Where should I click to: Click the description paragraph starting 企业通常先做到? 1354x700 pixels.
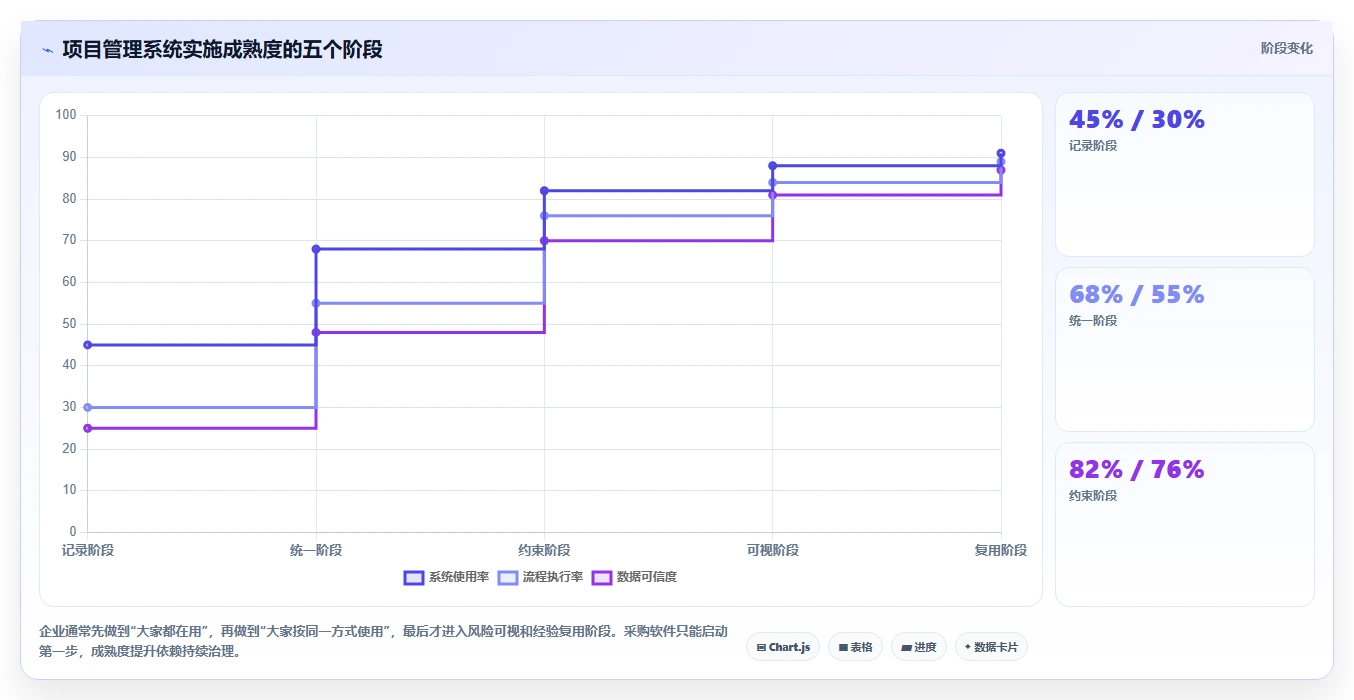click(x=384, y=641)
